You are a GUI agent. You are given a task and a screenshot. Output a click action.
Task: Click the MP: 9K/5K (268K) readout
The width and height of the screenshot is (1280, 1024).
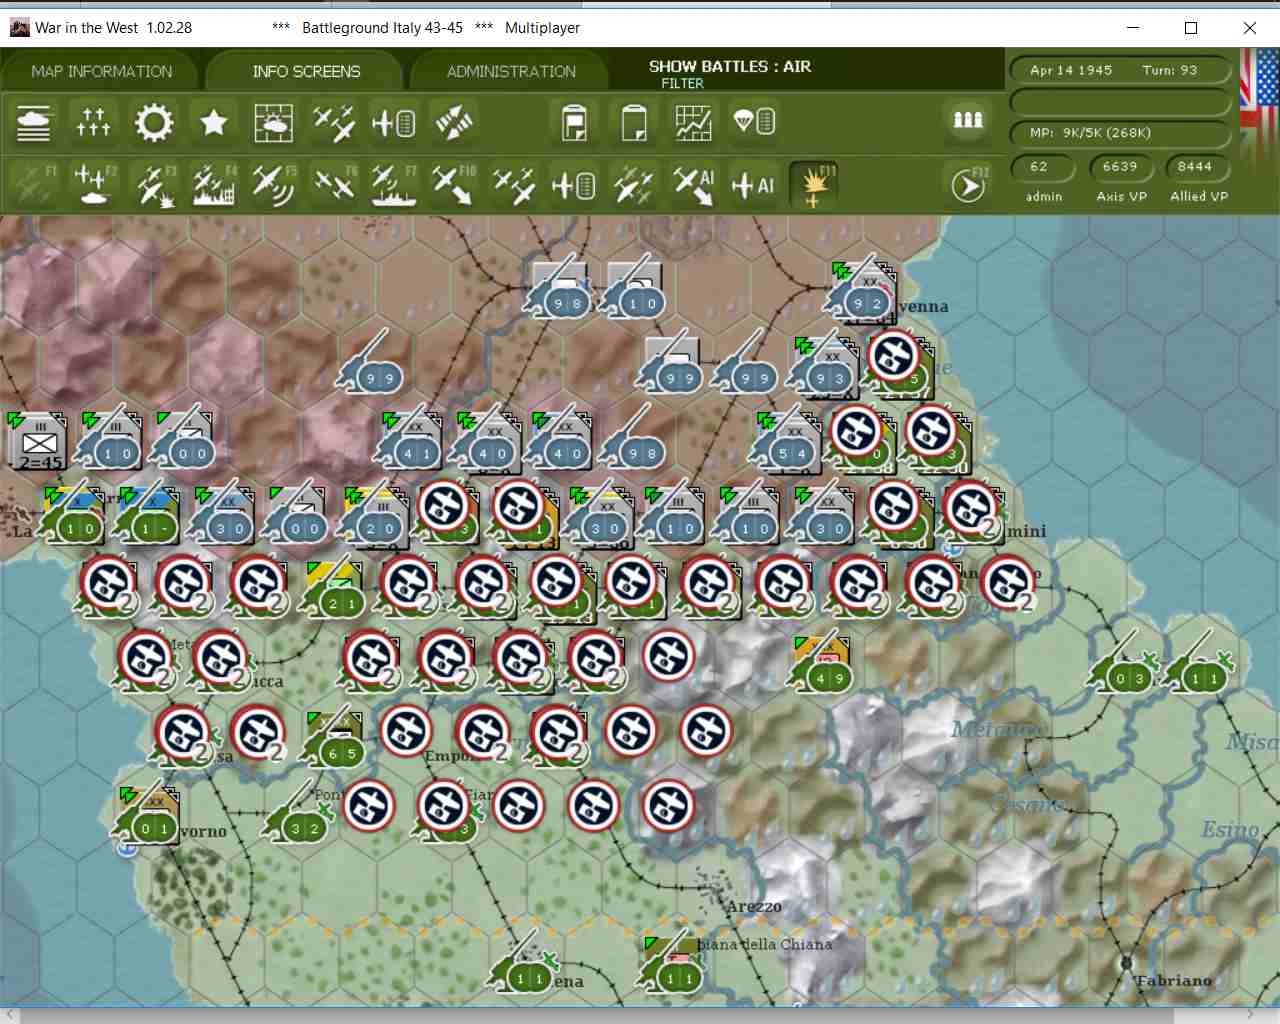(x=1119, y=133)
